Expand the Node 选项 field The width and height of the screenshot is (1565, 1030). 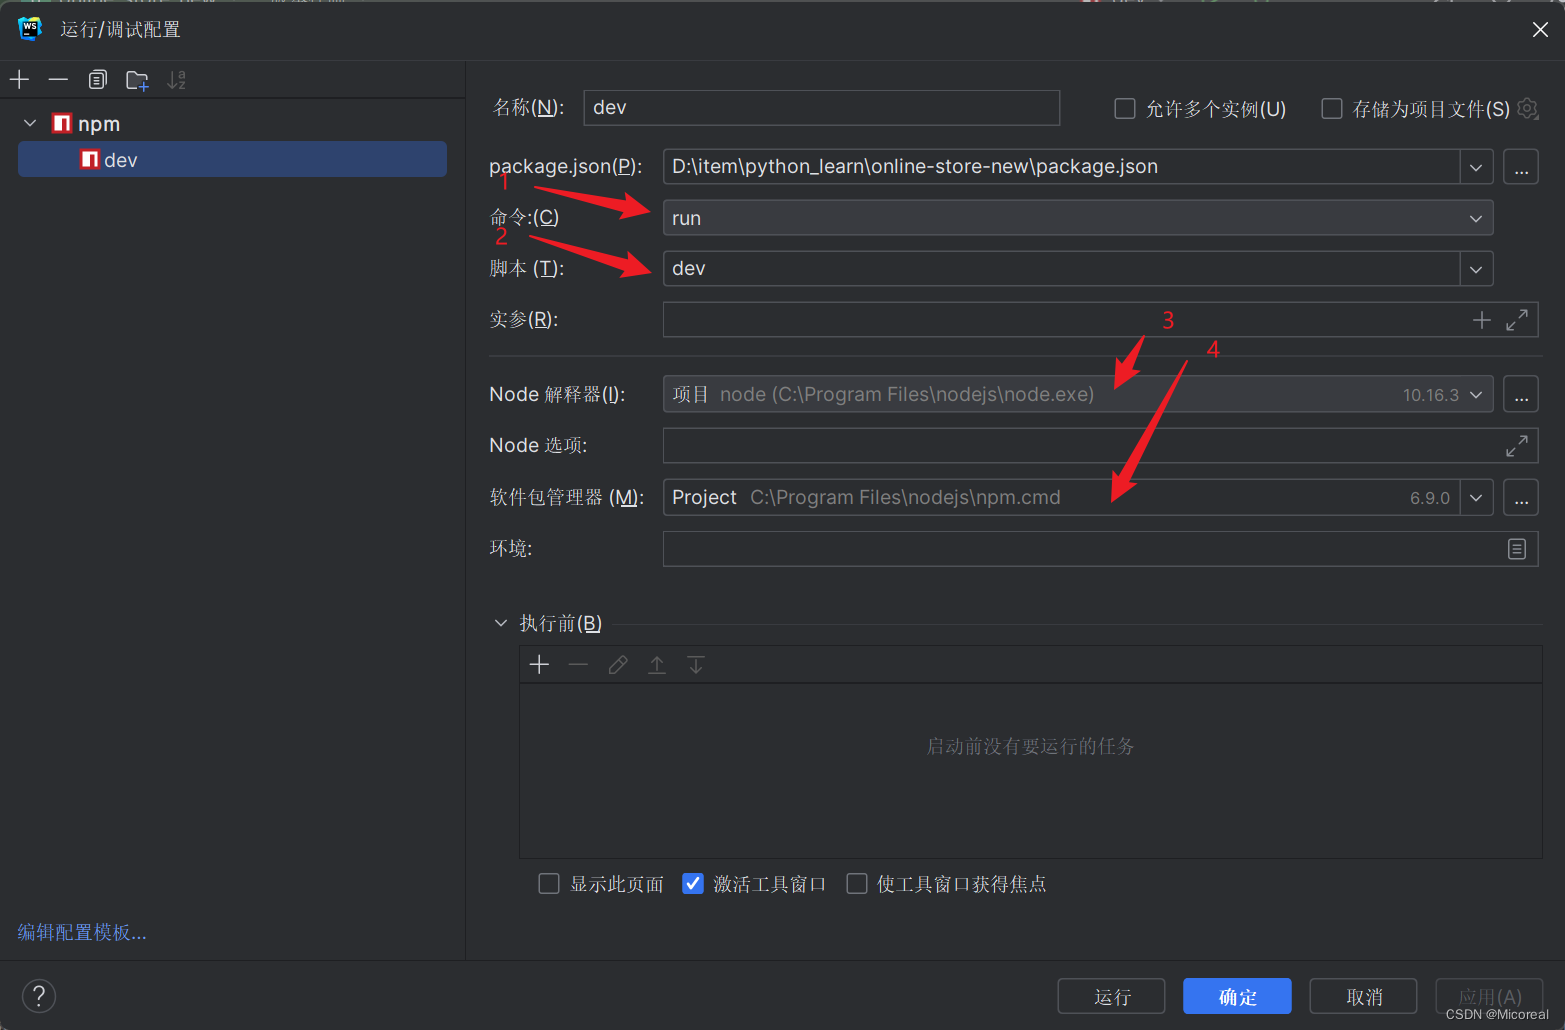tap(1517, 446)
